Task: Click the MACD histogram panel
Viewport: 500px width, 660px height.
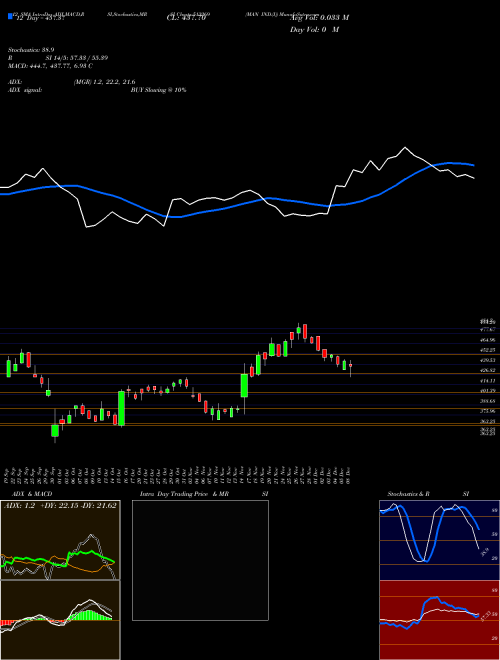Action: pos(60,620)
